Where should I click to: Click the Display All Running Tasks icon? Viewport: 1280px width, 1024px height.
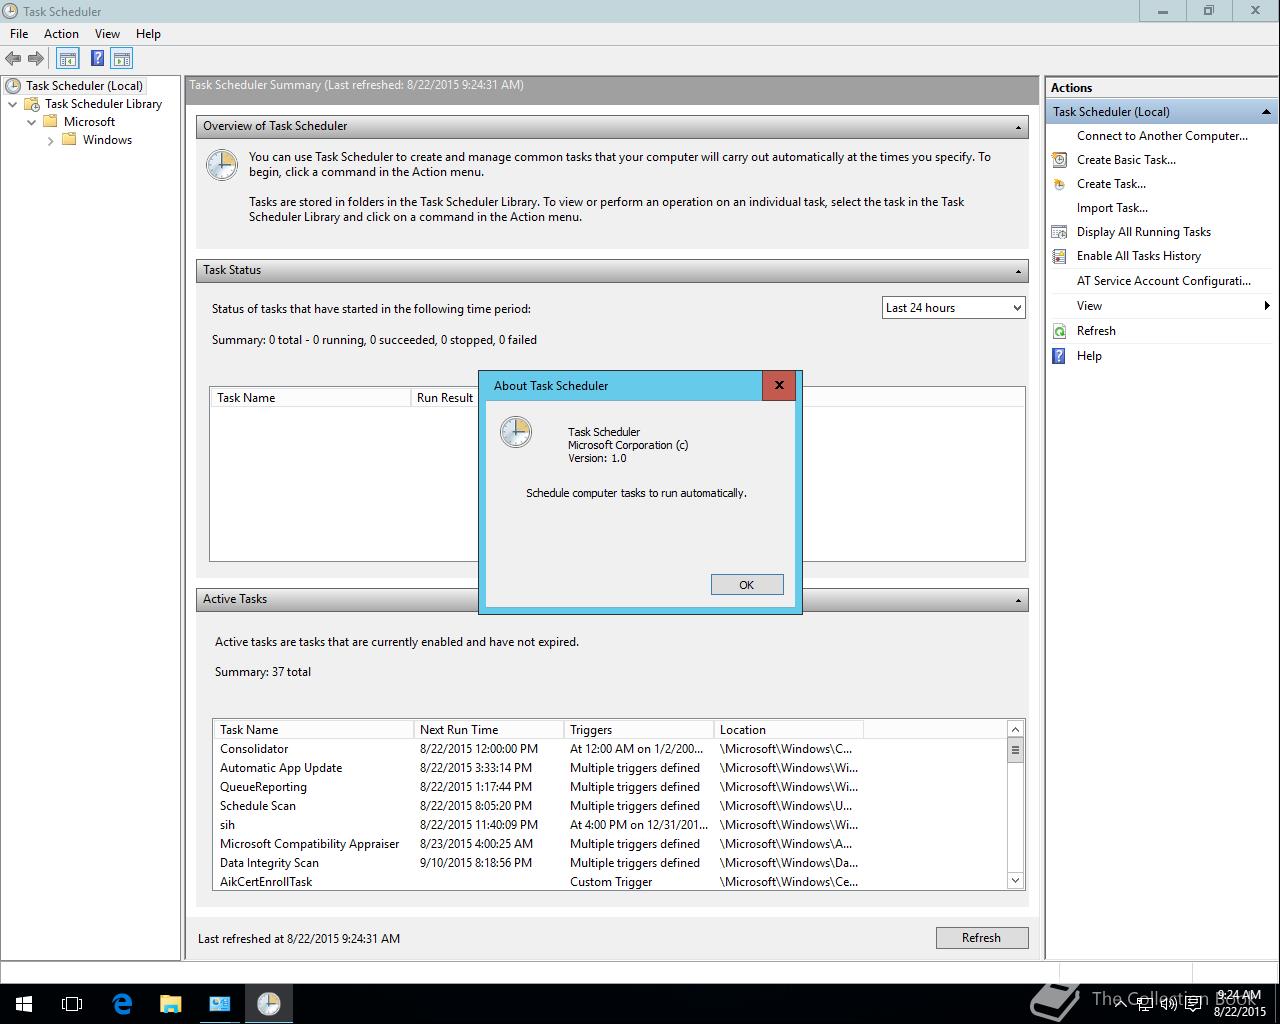coord(1059,232)
